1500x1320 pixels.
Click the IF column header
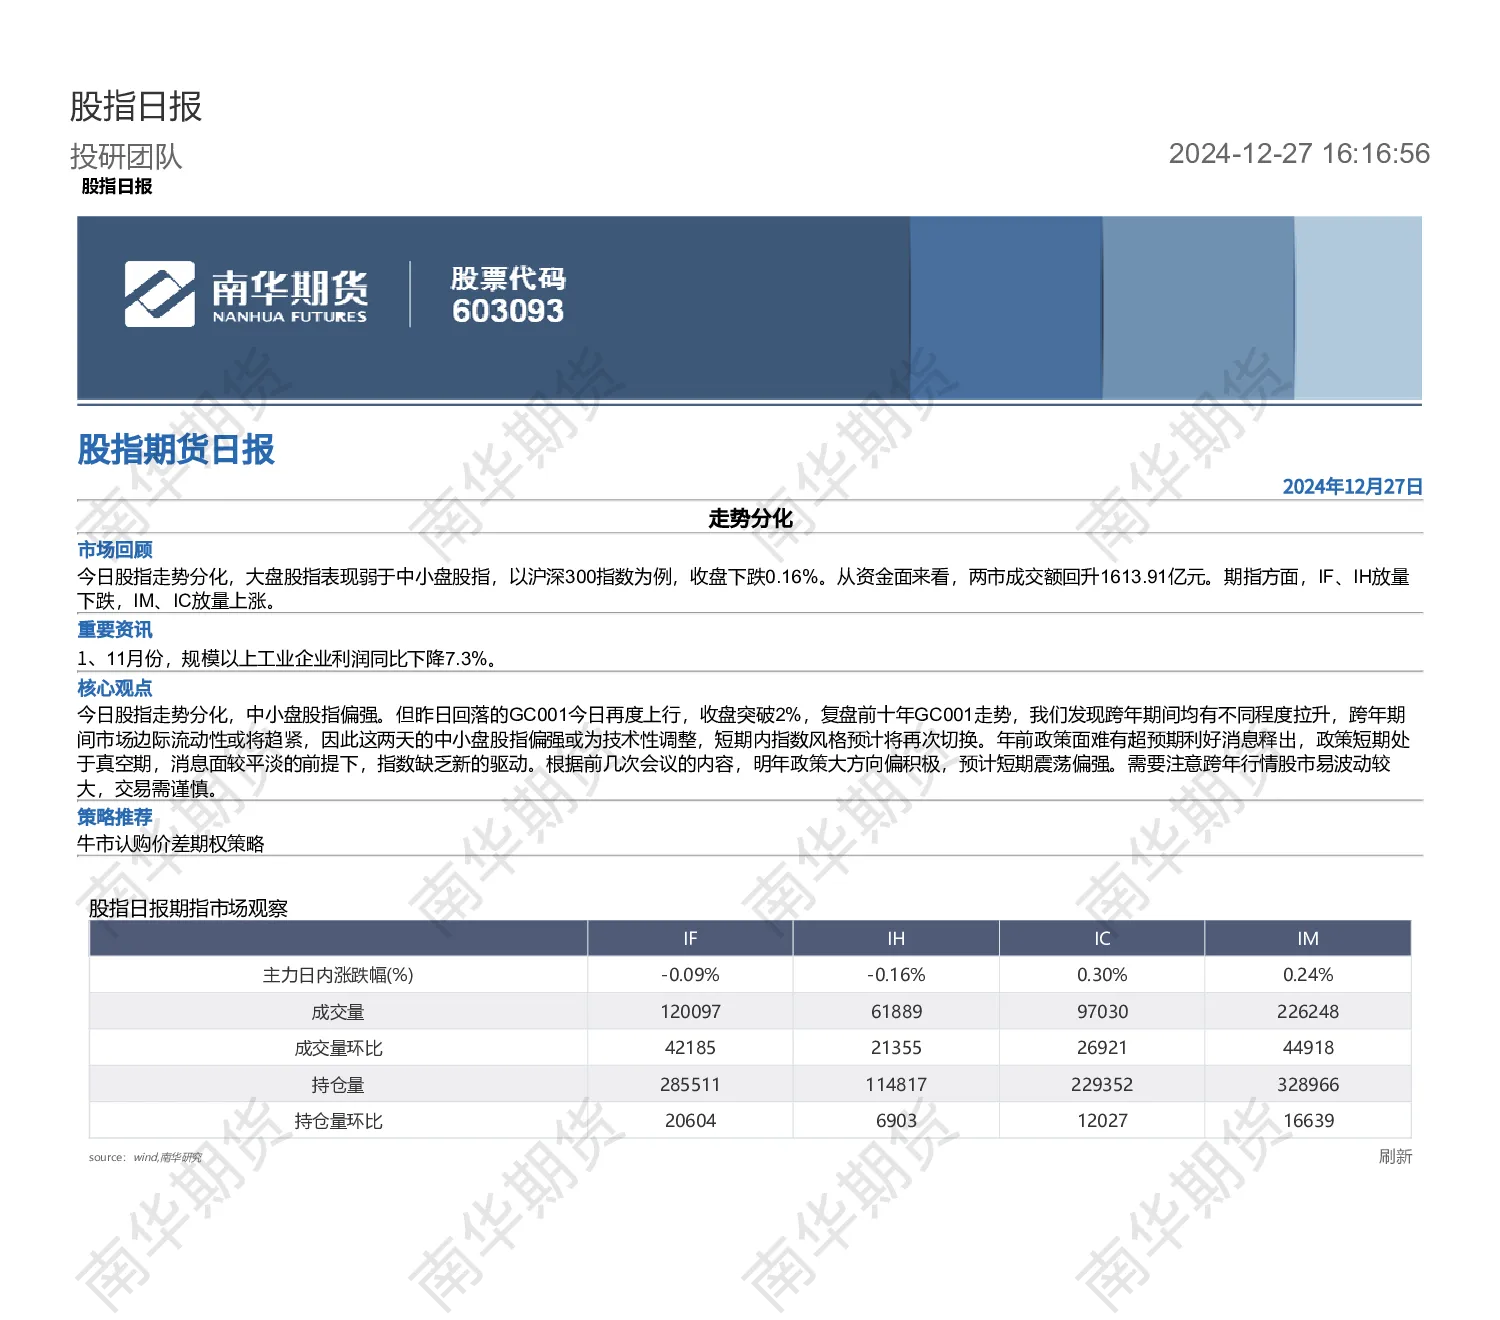[x=690, y=938]
